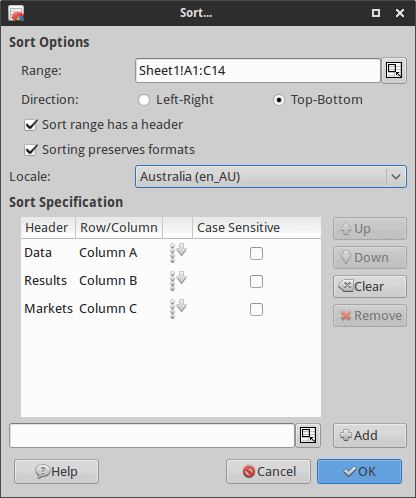Enable Case Sensitive for Data row
Screen dimensions: 416x498
pos(256,253)
